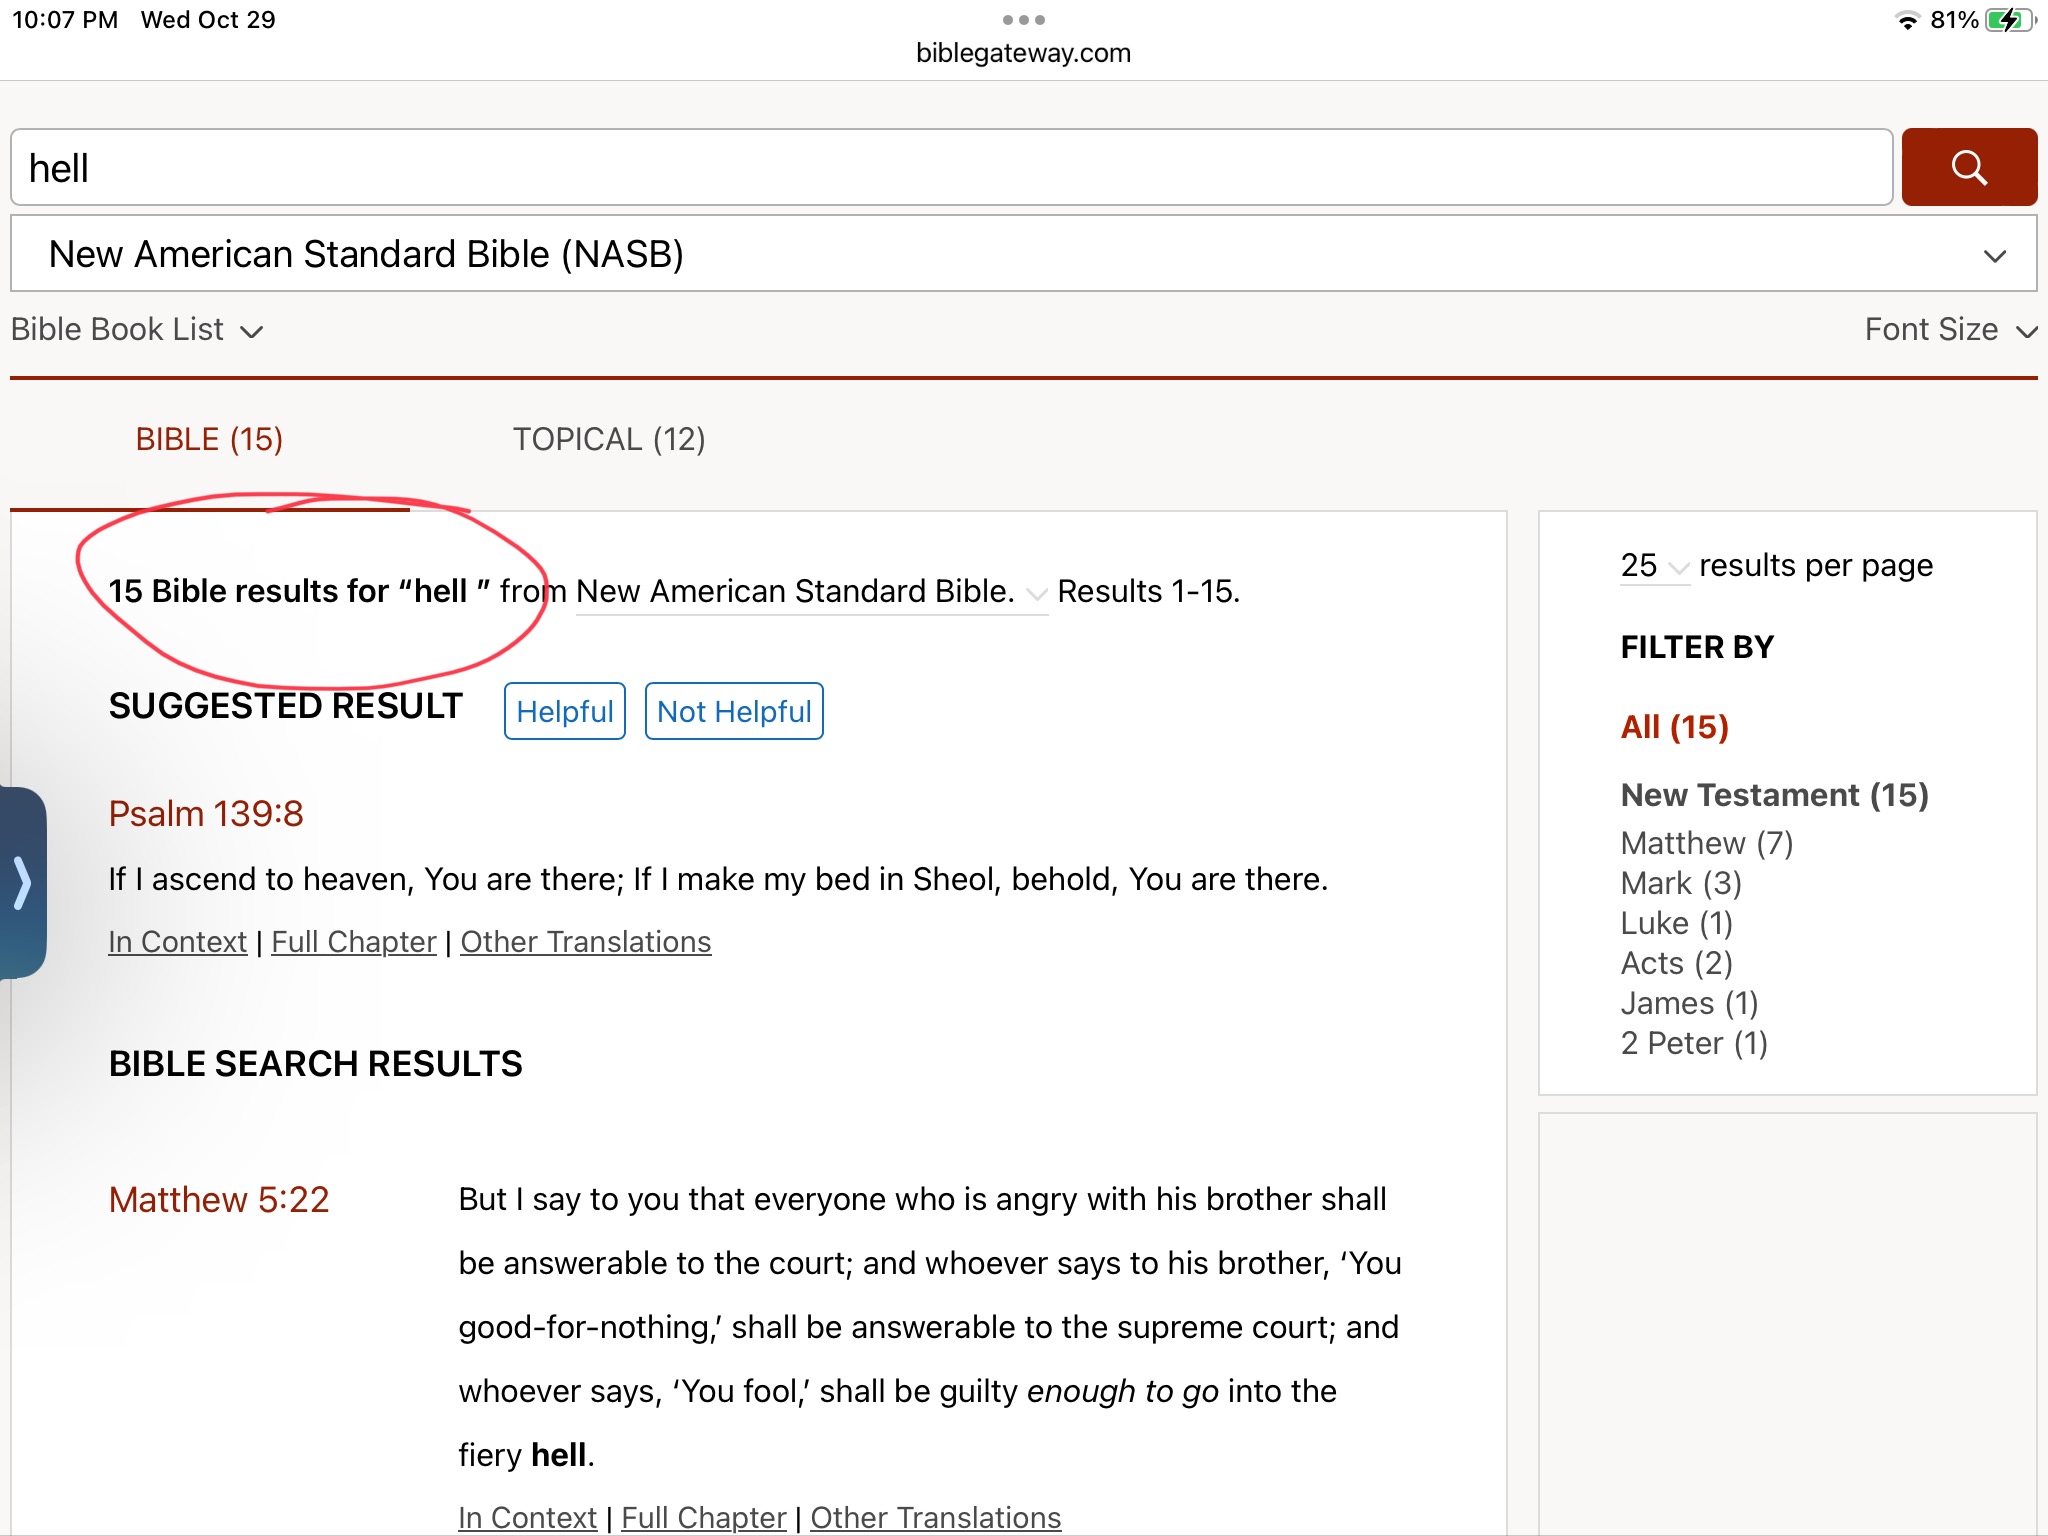
Task: Expand the Bible Book List
Action: 137,330
